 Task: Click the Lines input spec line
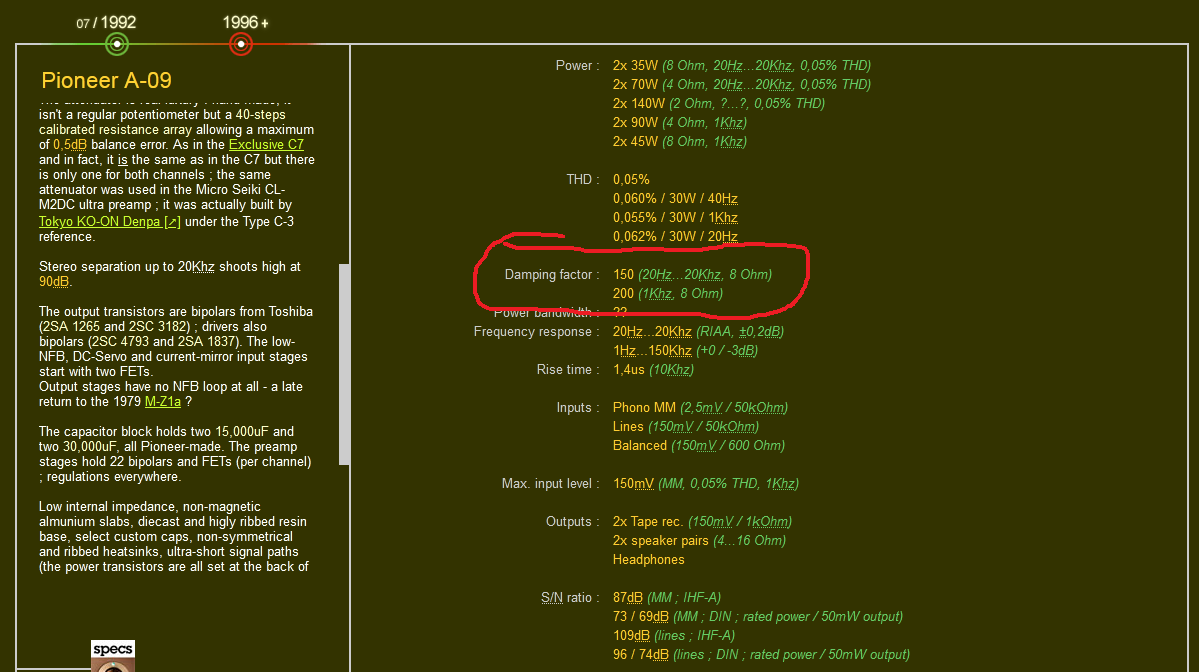coord(686,427)
